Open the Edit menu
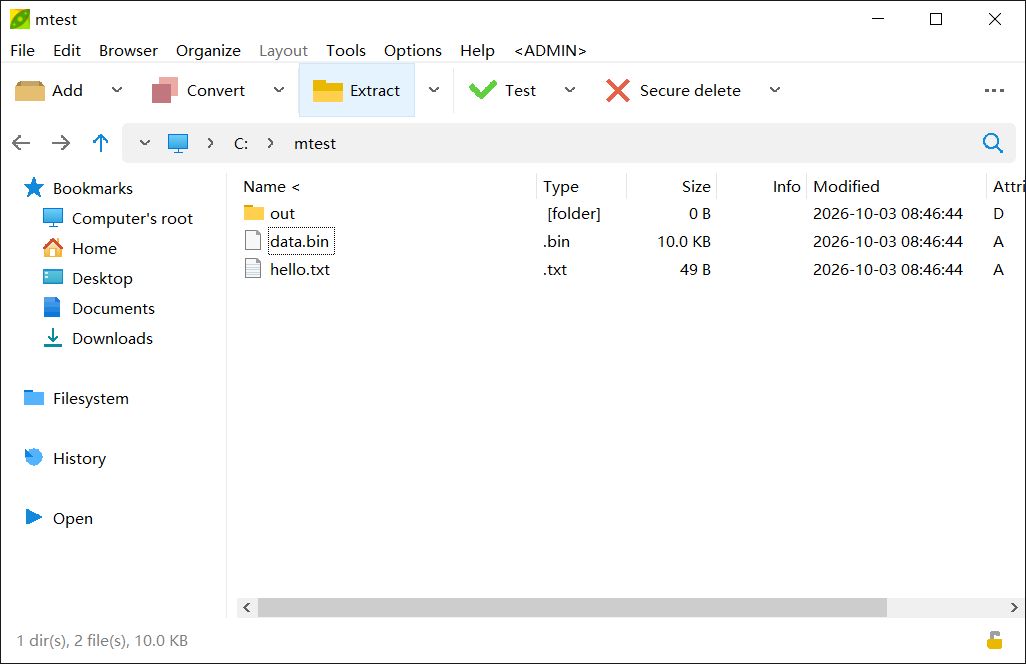Screen dimensions: 1026x664 click(67, 50)
